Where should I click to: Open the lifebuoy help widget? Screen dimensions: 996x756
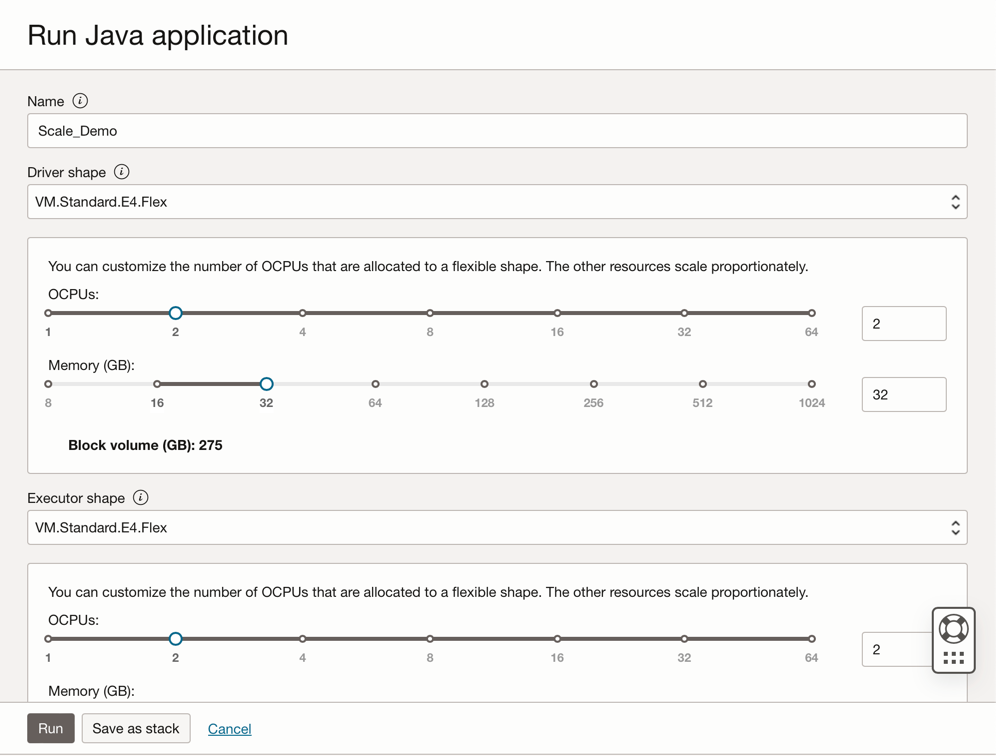(x=953, y=629)
